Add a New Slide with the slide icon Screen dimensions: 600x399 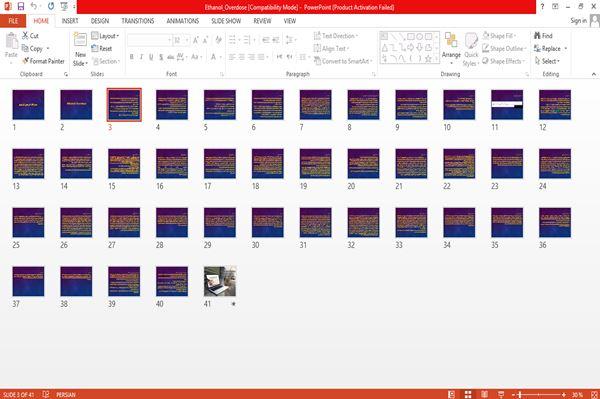[80, 40]
